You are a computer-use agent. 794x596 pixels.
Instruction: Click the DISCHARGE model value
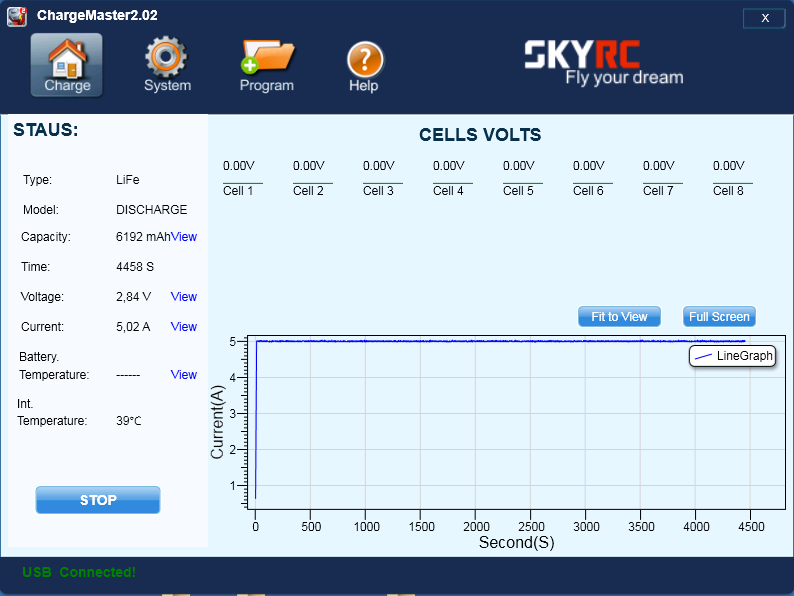point(151,210)
